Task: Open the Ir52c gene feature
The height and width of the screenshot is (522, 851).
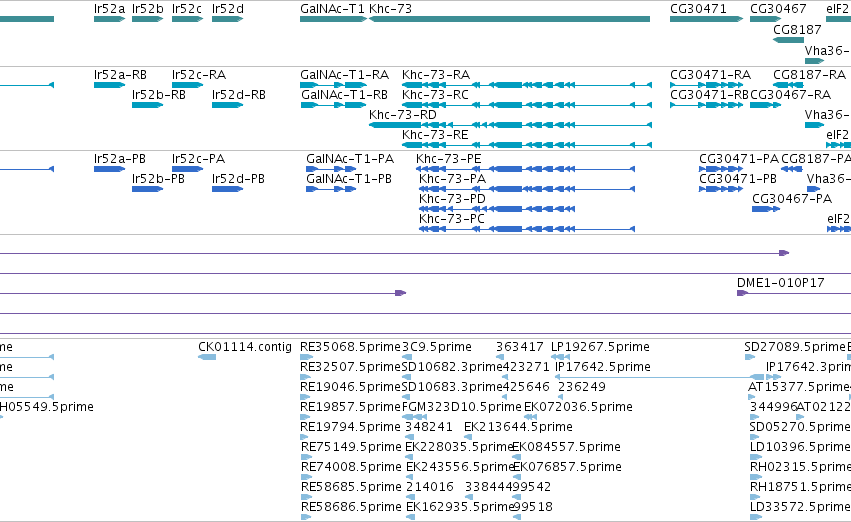Action: (x=187, y=19)
